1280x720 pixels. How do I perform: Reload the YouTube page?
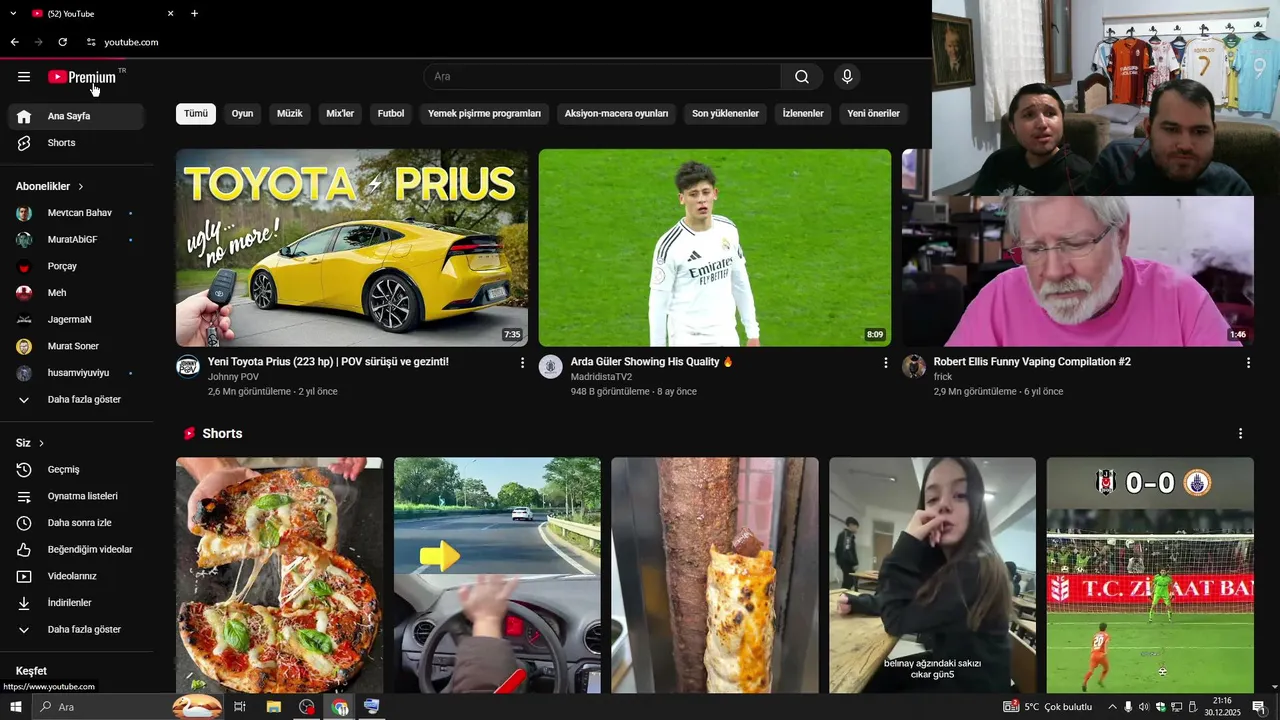[x=62, y=42]
